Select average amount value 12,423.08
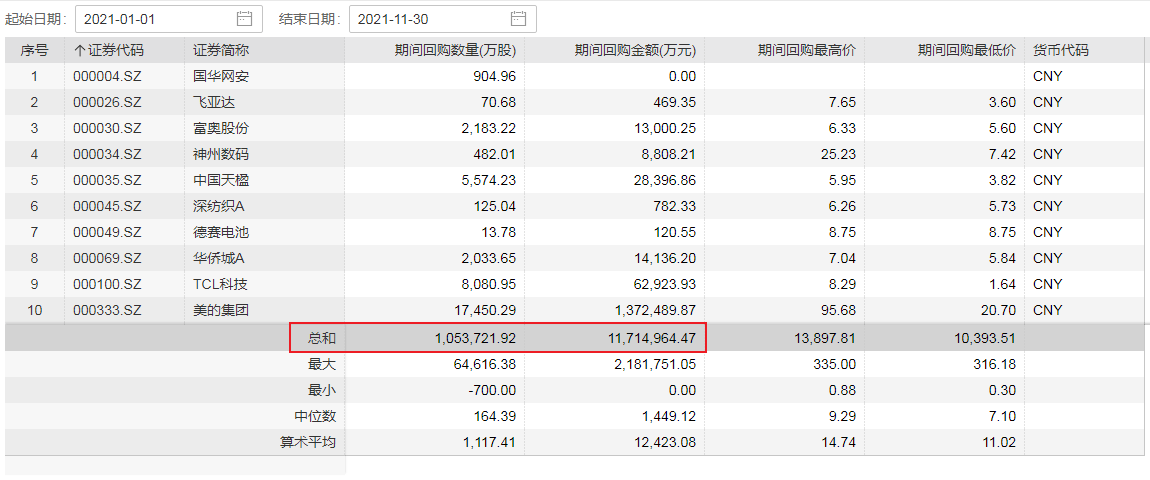Image resolution: width=1150 pixels, height=480 pixels. click(664, 442)
